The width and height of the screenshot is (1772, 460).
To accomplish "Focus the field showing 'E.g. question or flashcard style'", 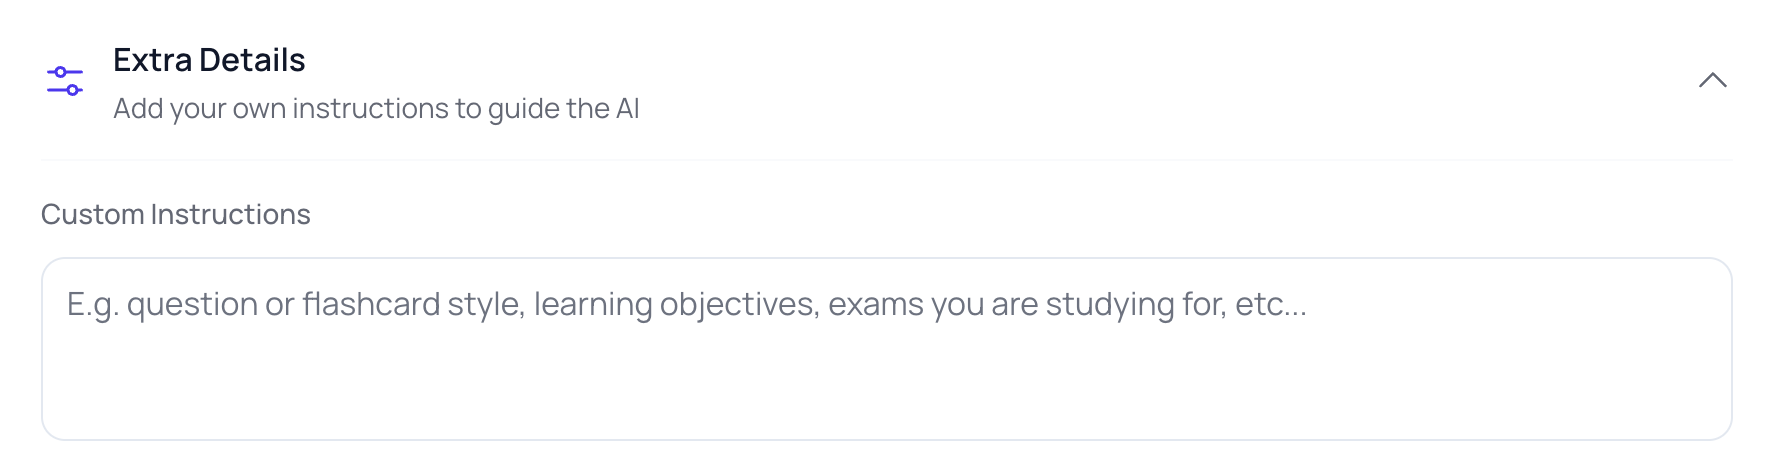I will pos(886,349).
